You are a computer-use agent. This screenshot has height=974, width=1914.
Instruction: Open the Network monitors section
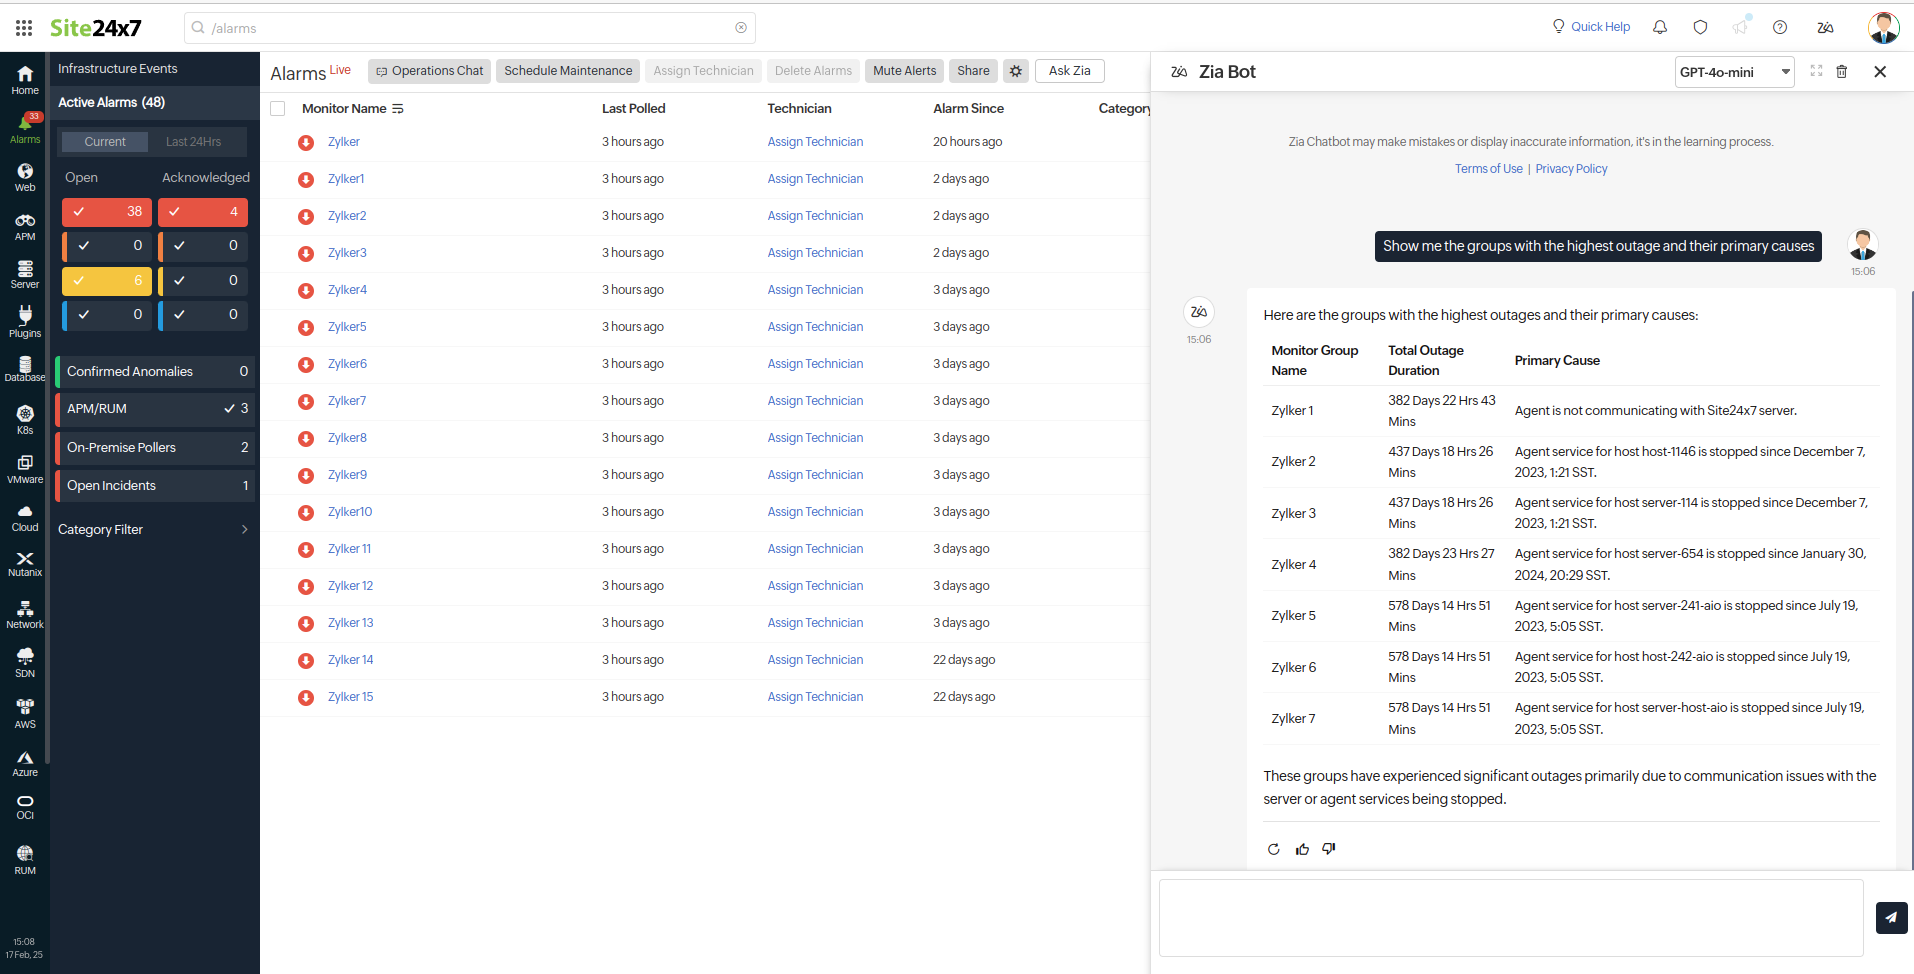24,613
